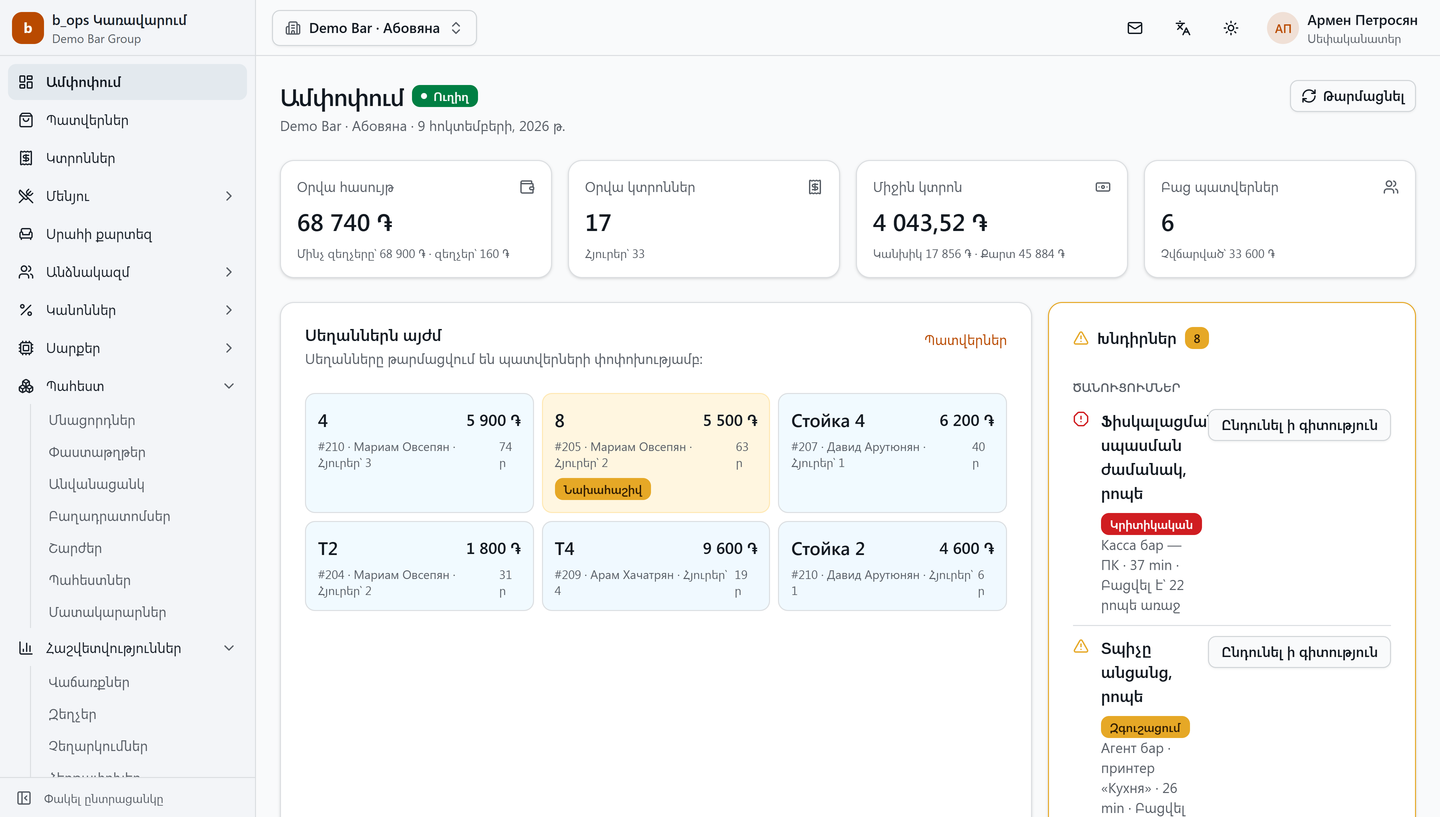The width and height of the screenshot is (1440, 817).
Task: Collapse the Պահեստ section chevron
Action: point(229,386)
